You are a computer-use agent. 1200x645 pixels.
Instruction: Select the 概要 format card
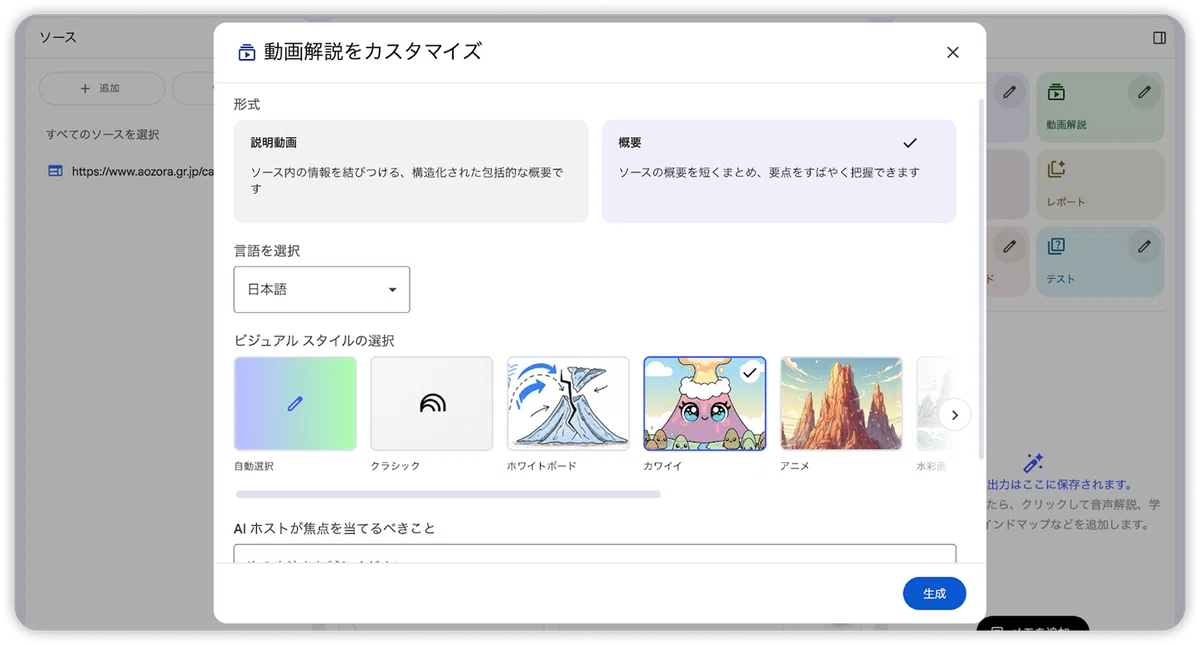[x=778, y=171]
